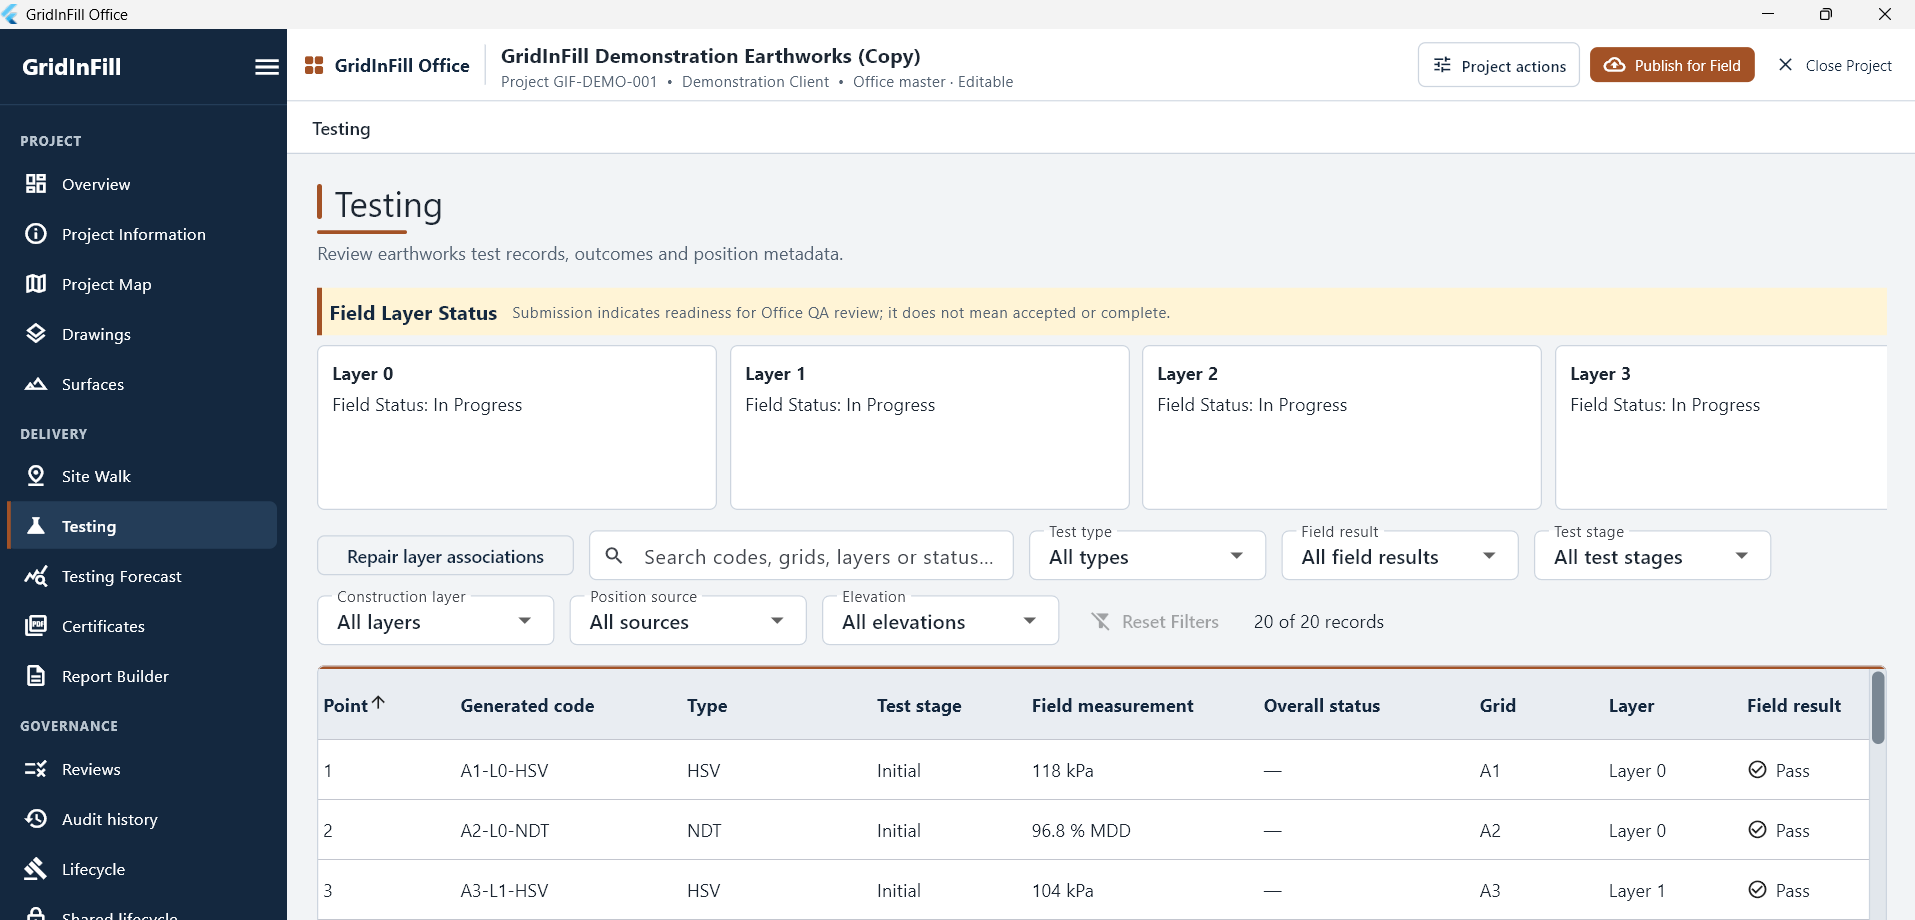Select the Layer 0 status card

(517, 427)
